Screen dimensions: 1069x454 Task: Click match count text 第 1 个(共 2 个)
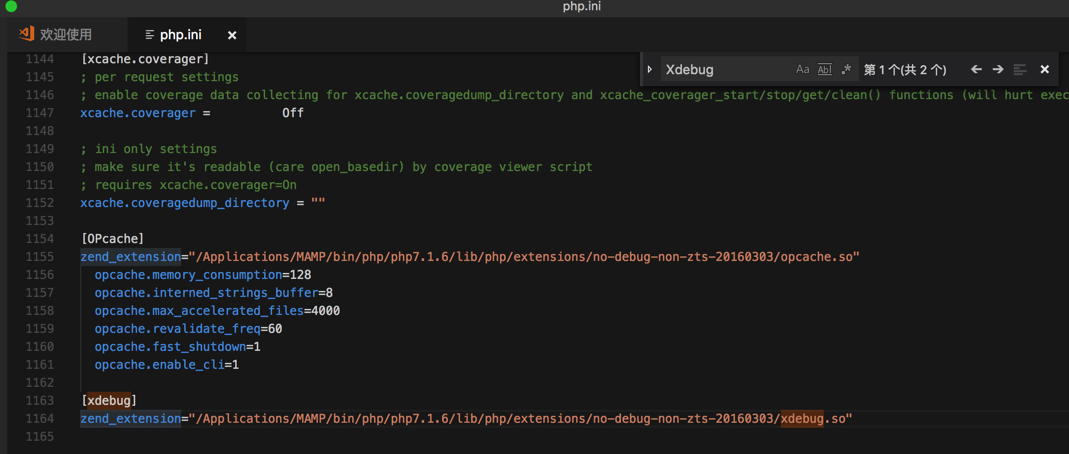click(x=905, y=70)
